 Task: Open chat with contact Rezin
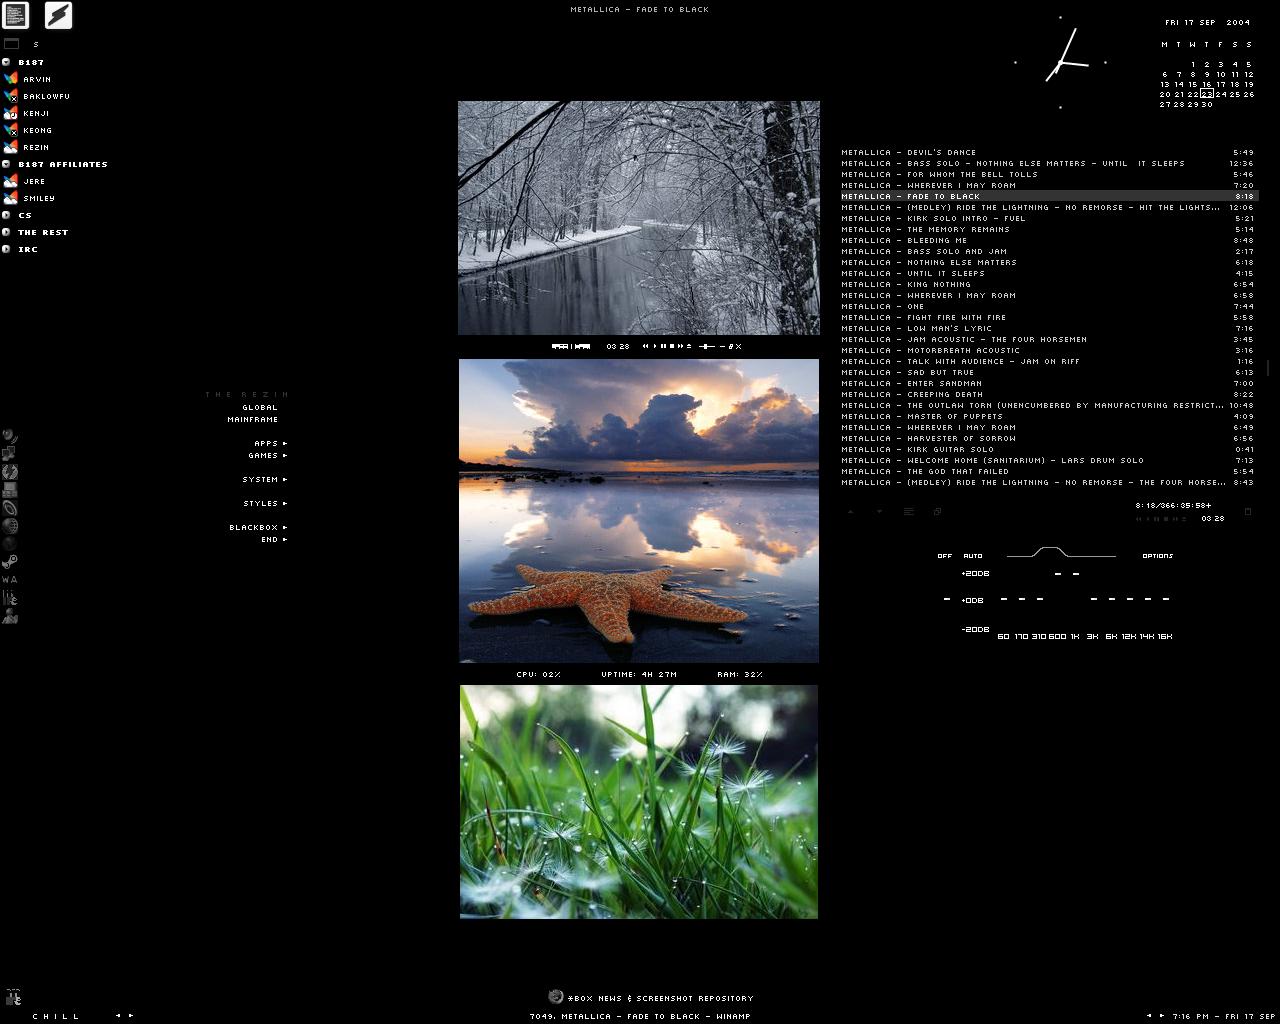coord(27,147)
